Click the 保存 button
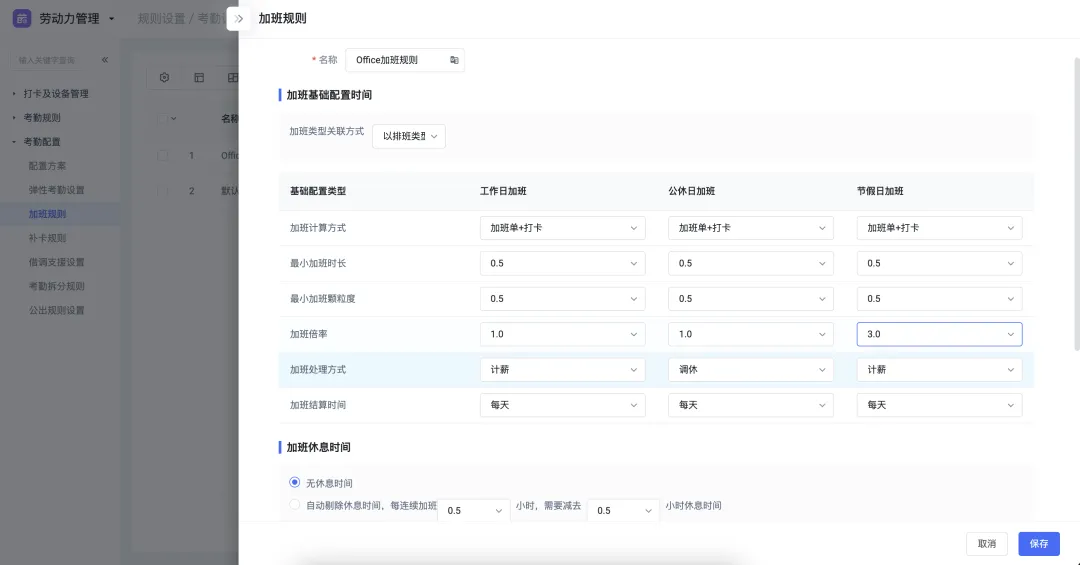This screenshot has height=565, width=1080. tap(1038, 544)
